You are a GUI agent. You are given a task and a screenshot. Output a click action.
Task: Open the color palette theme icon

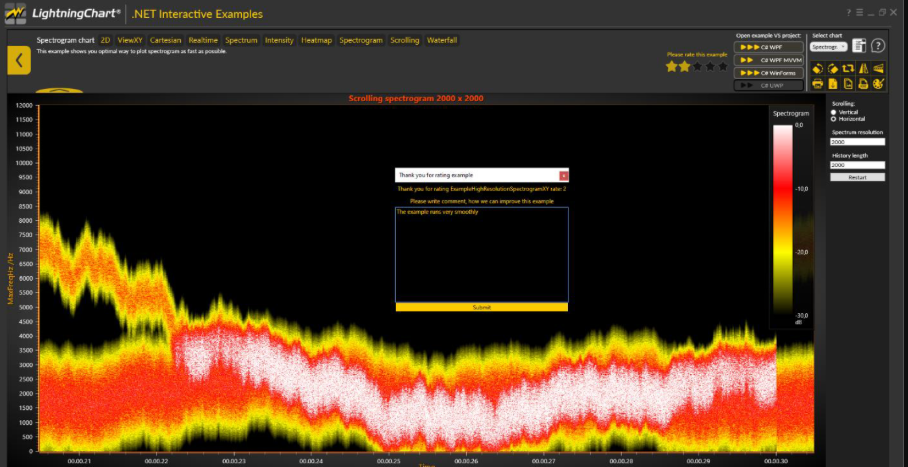tap(878, 84)
